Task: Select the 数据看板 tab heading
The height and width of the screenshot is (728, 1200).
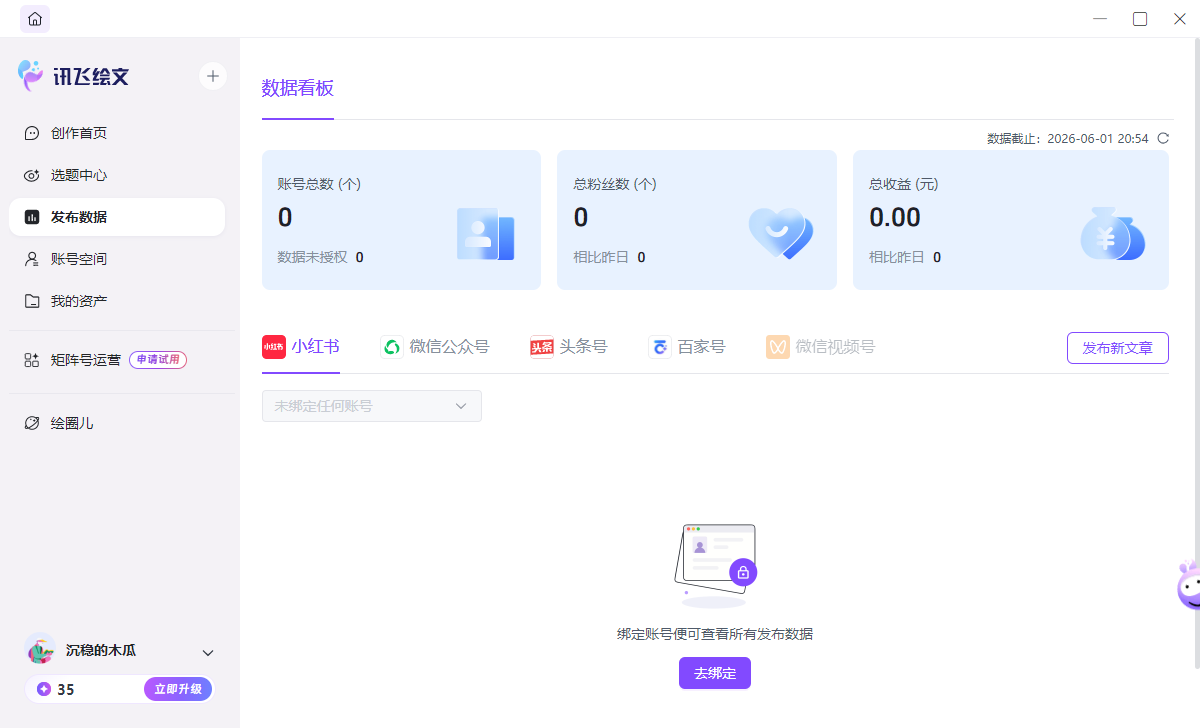Action: (298, 88)
